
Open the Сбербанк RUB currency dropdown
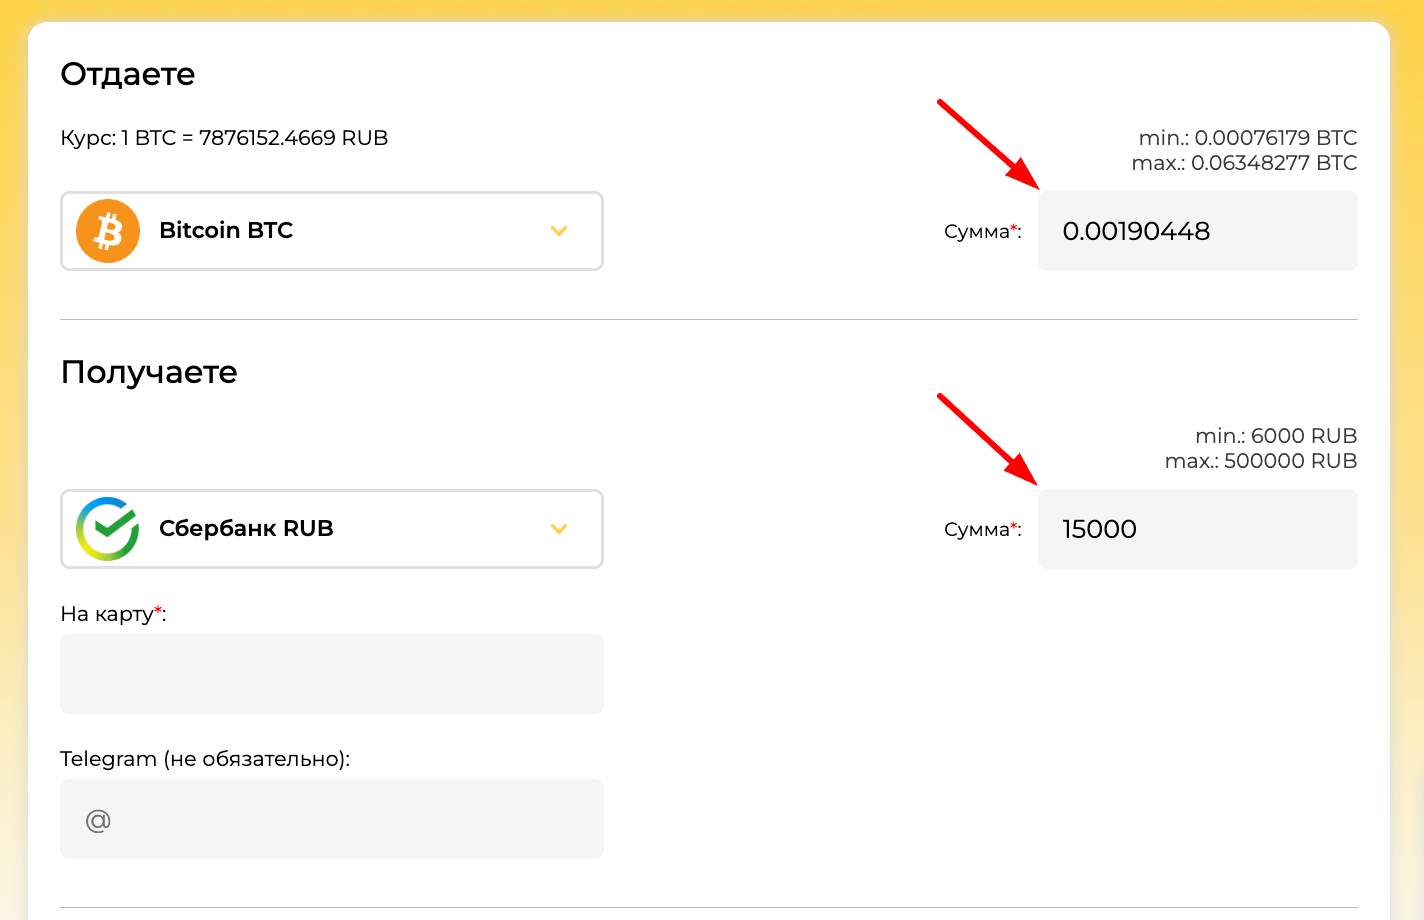pos(332,529)
